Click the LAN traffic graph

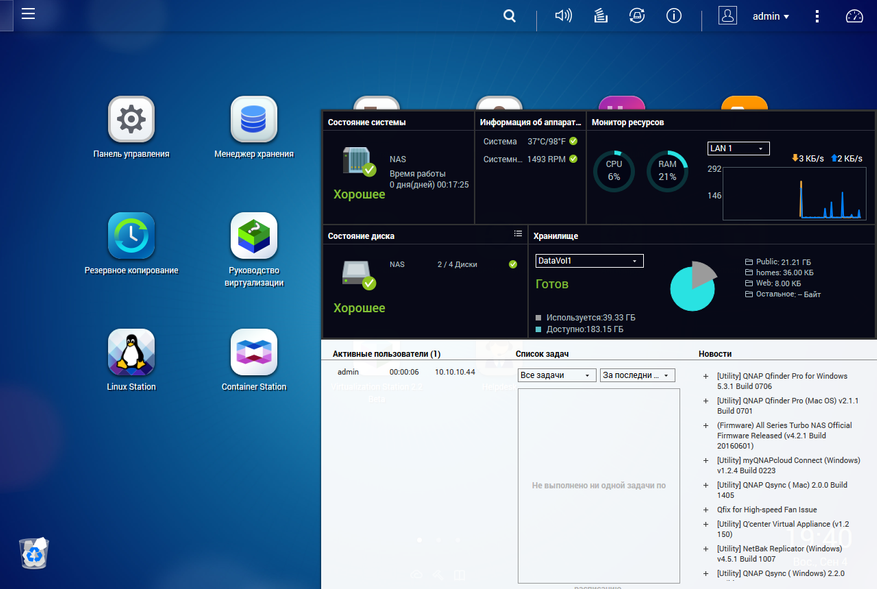pyautogui.click(x=794, y=194)
